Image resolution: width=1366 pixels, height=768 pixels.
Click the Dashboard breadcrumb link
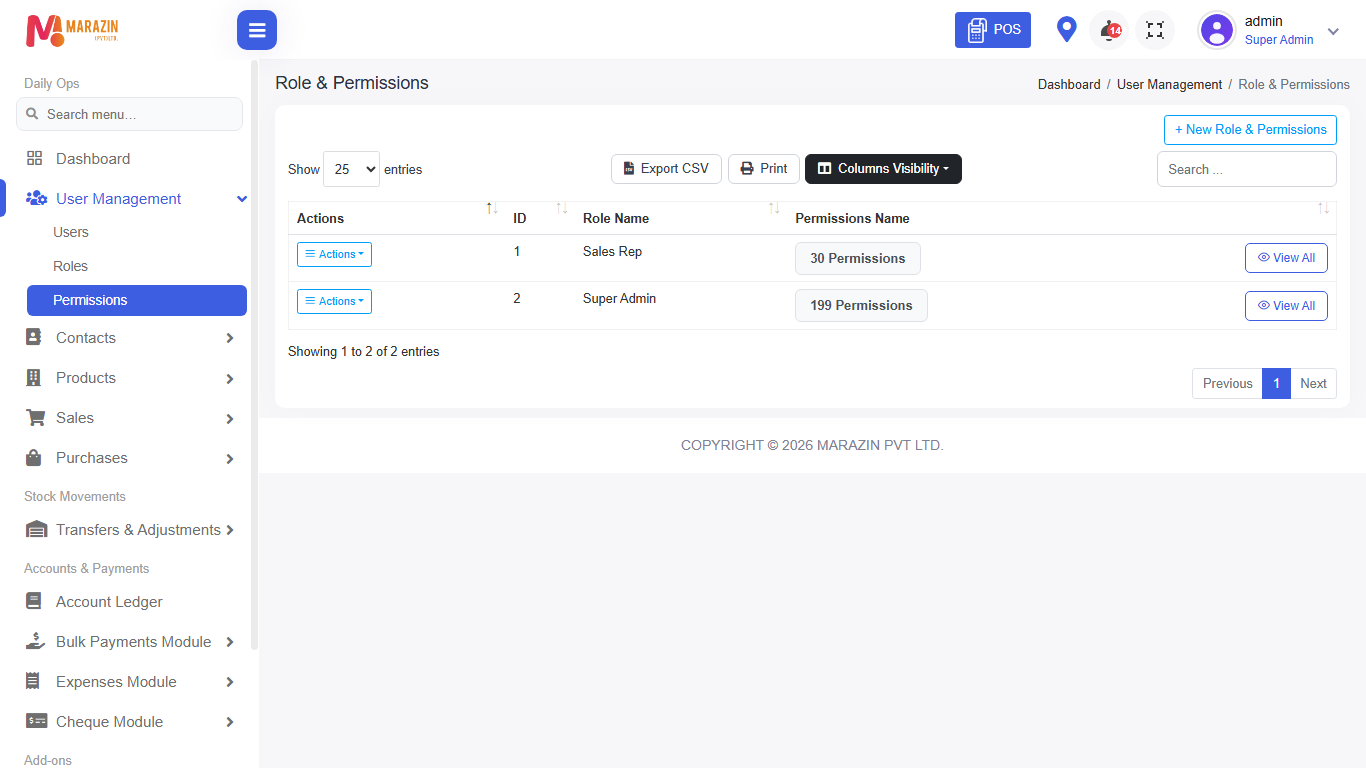click(x=1069, y=85)
